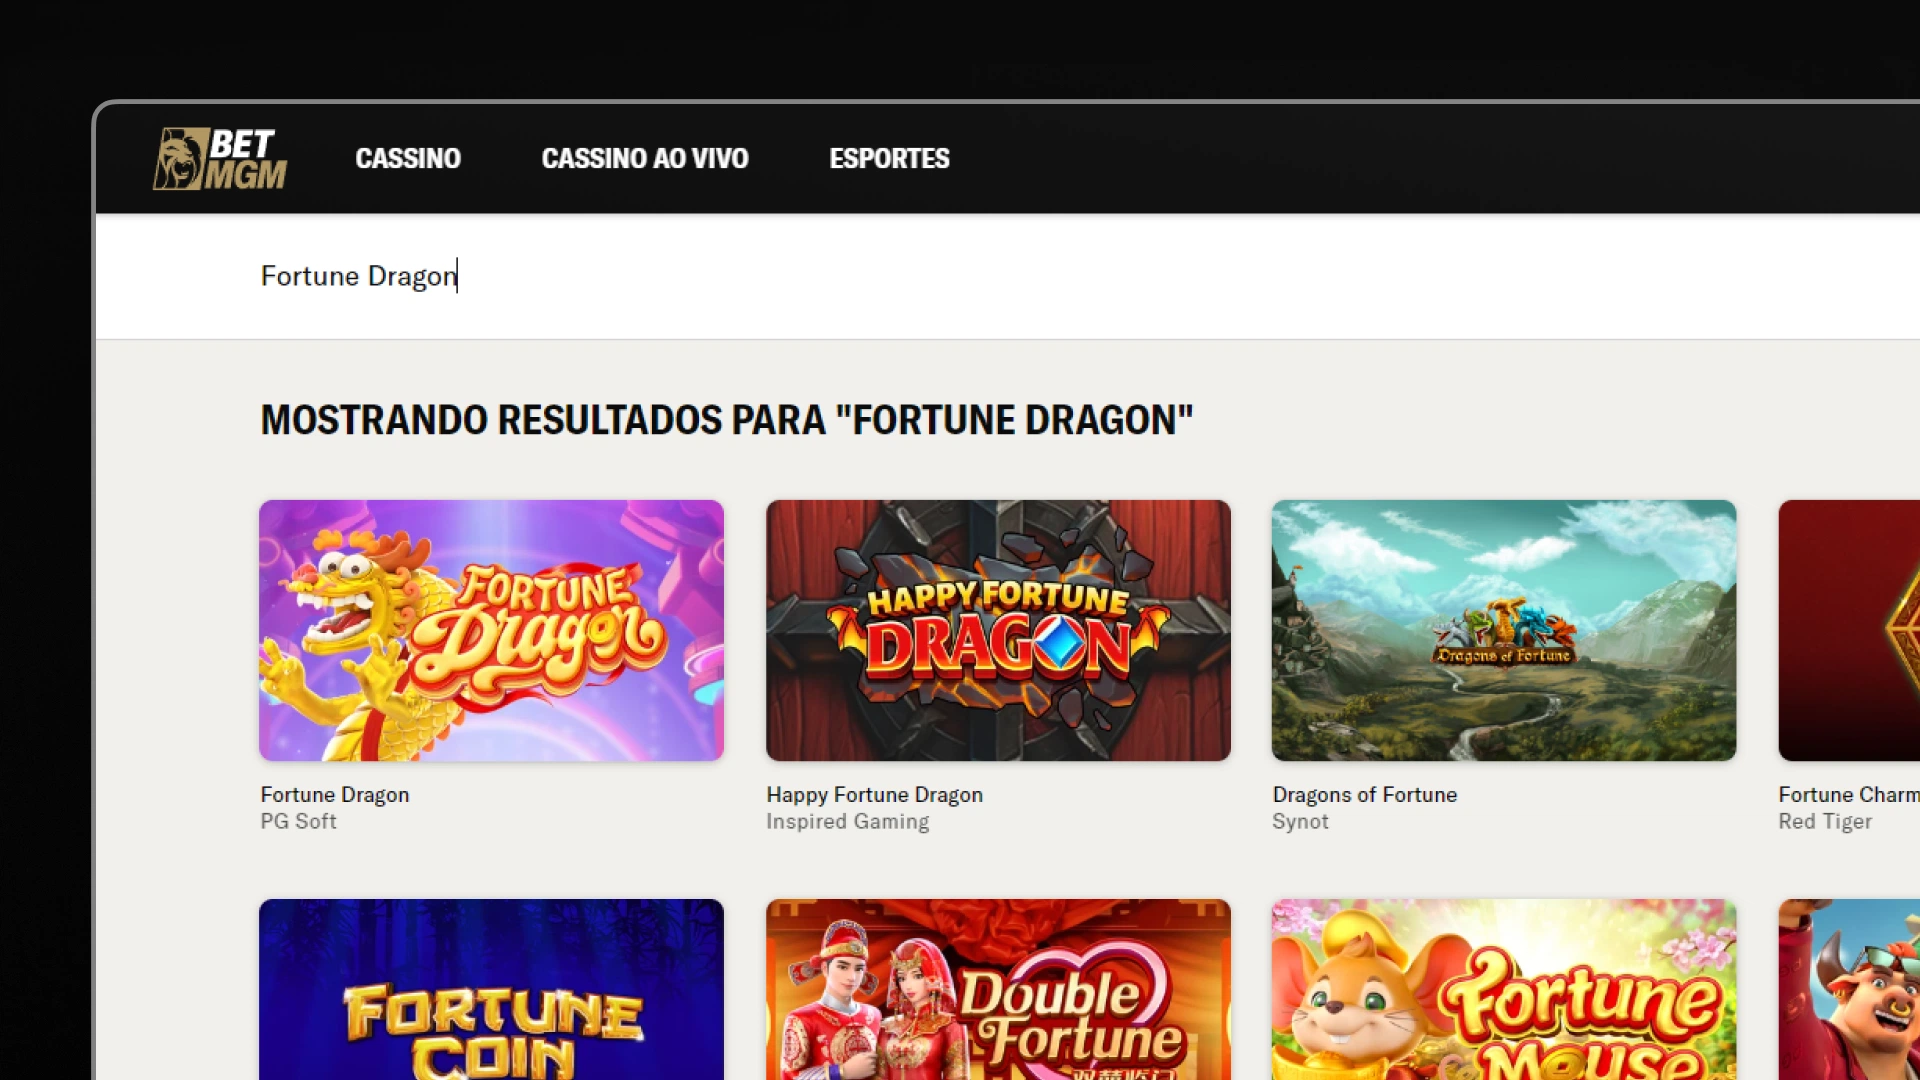Click the Mostrando Resultados Para heading
The height and width of the screenshot is (1080, 1920).
tap(727, 420)
